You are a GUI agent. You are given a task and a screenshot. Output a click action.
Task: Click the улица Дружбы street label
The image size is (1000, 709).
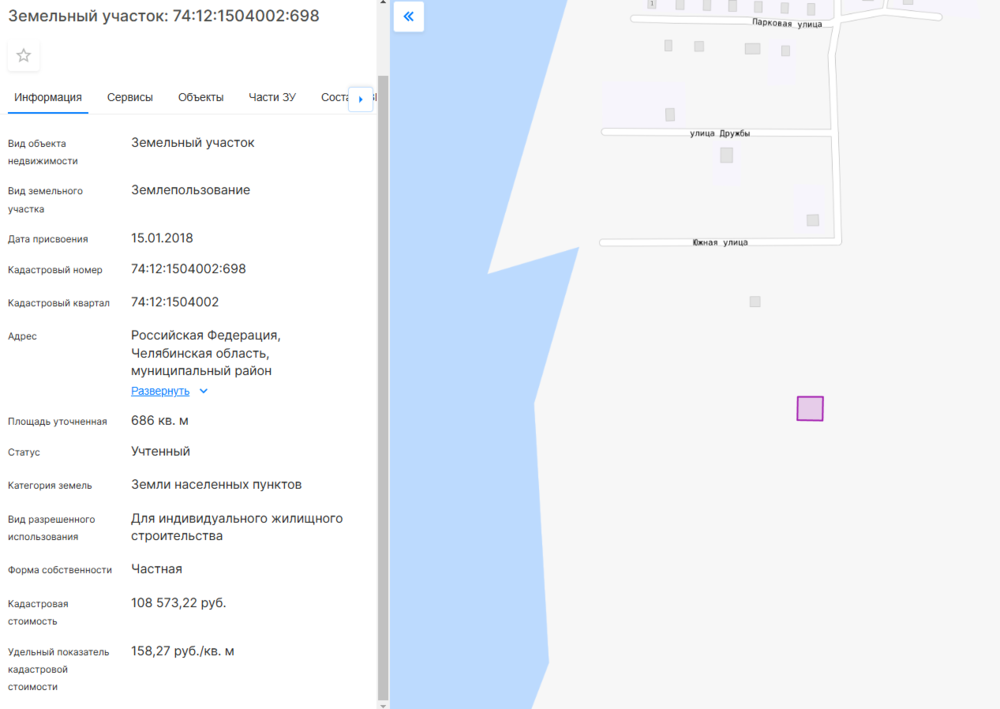coord(720,133)
